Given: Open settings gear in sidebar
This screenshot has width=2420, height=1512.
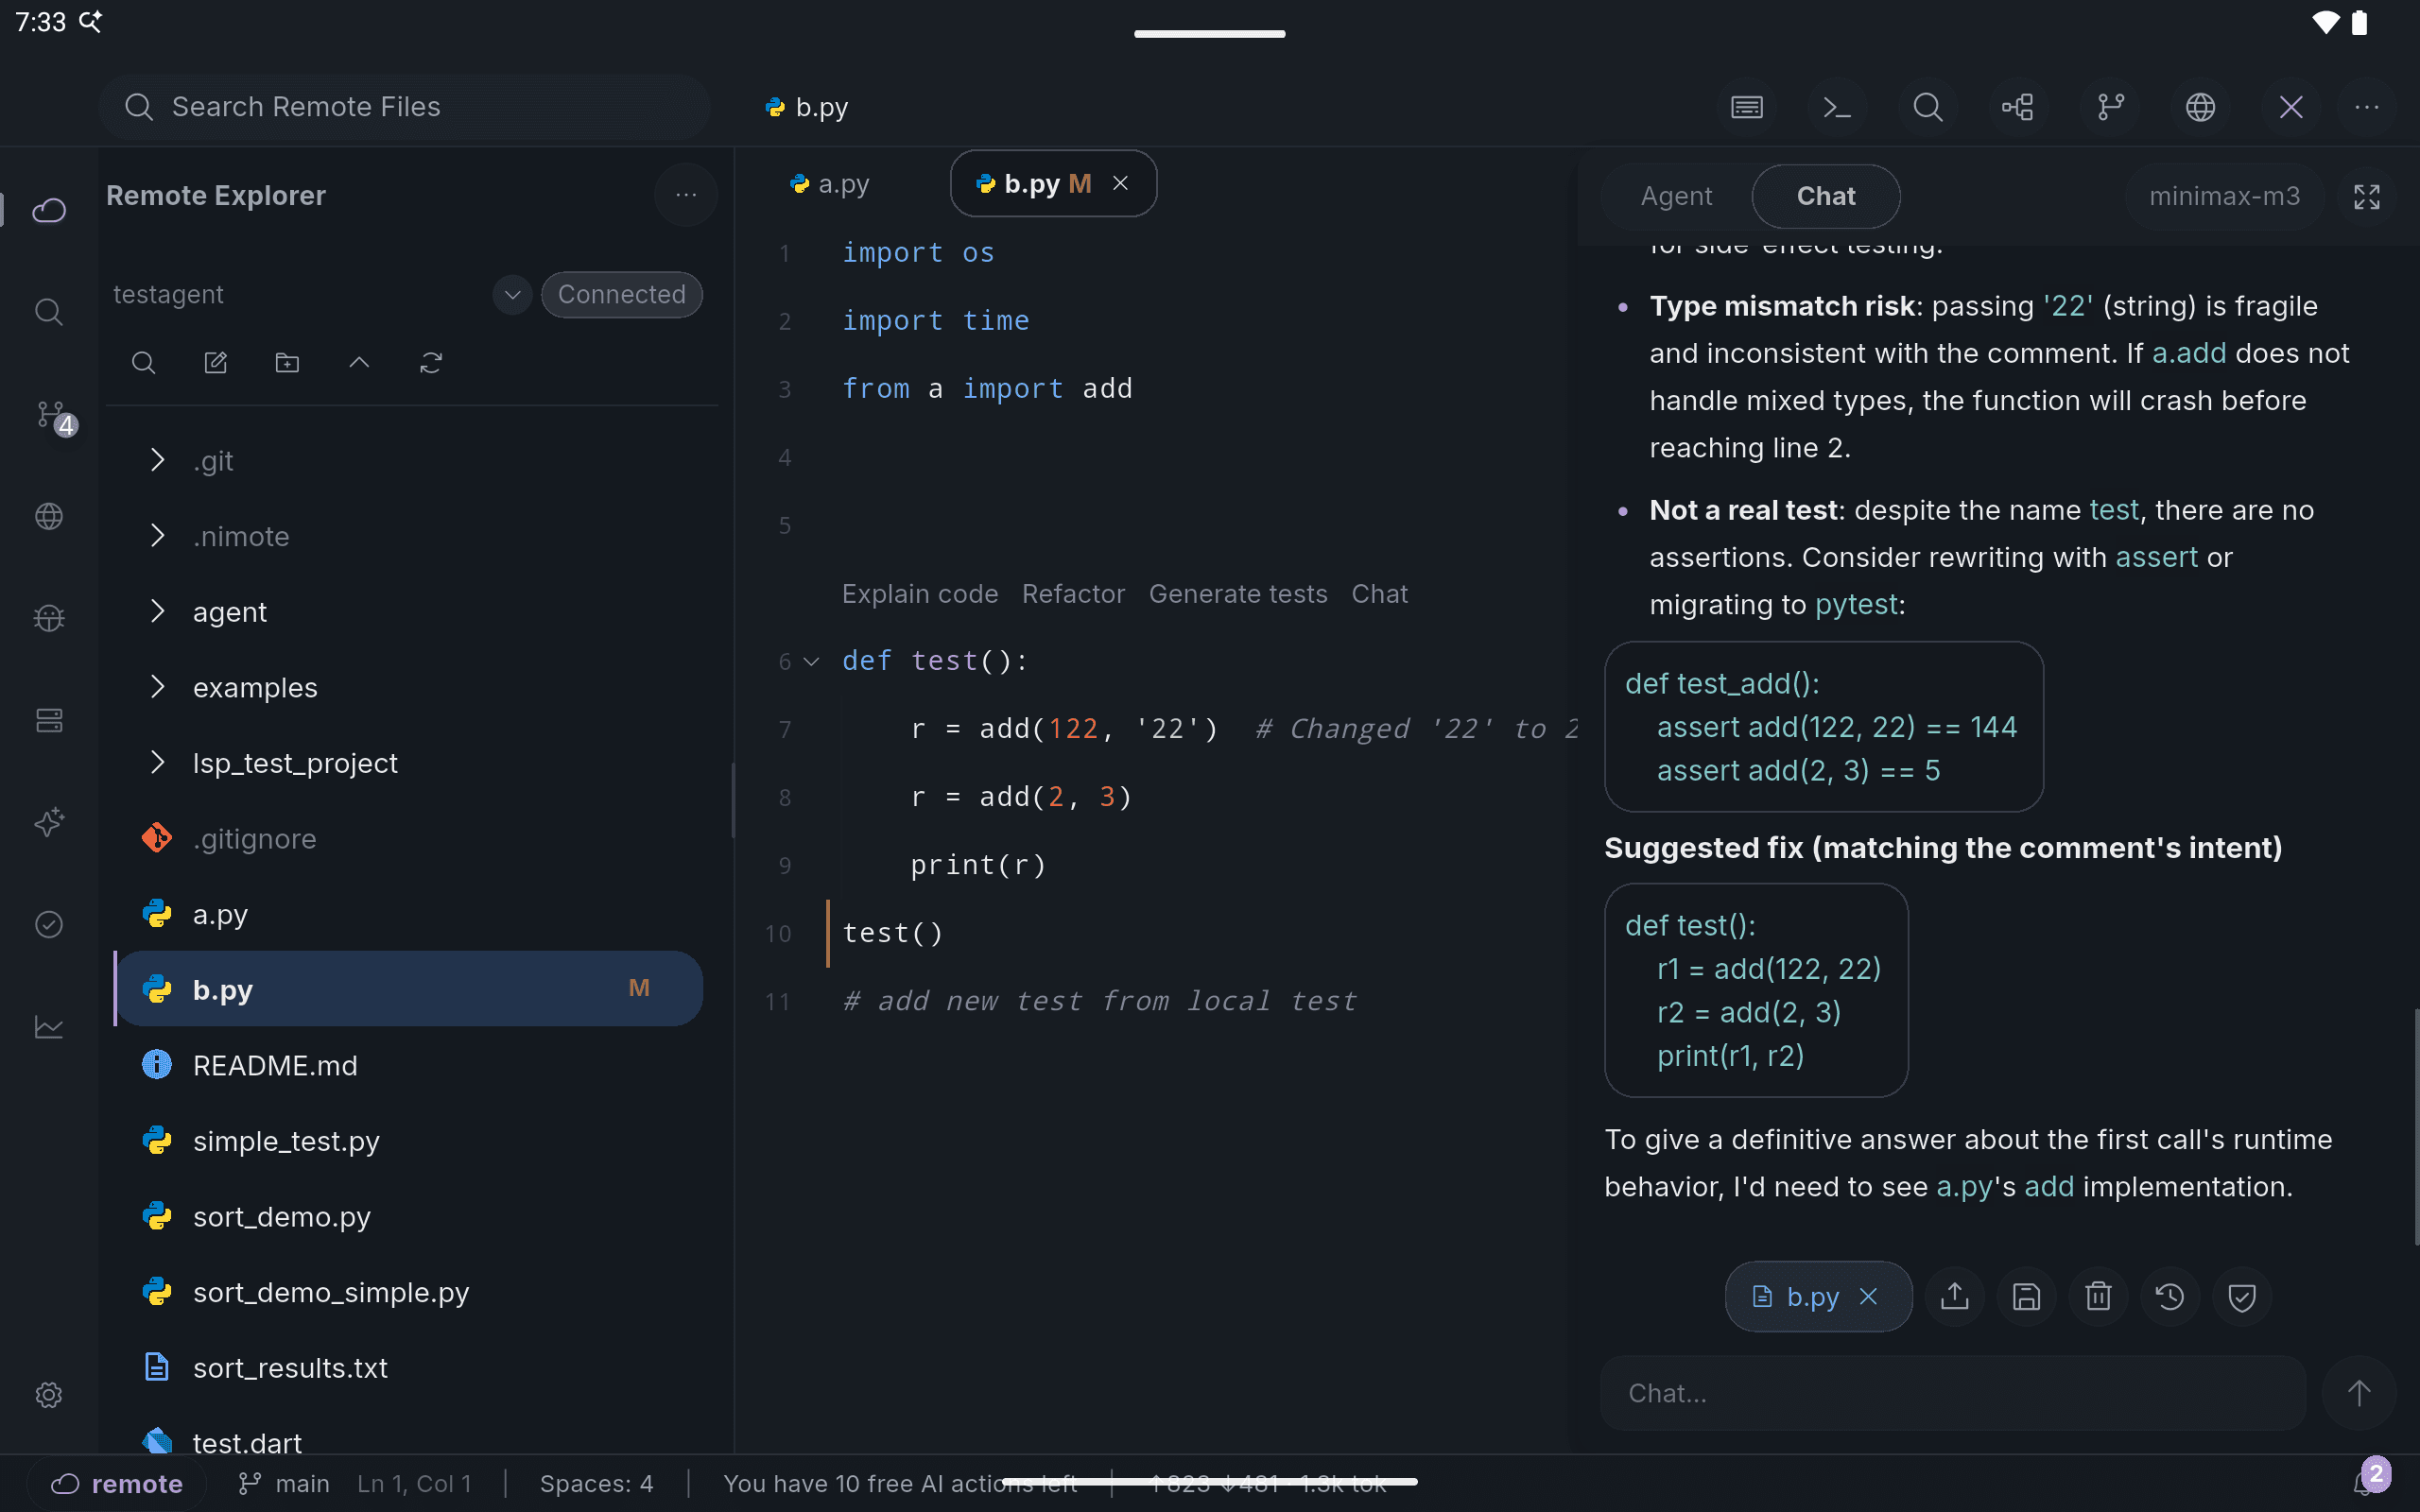Looking at the screenshot, I should point(49,1395).
